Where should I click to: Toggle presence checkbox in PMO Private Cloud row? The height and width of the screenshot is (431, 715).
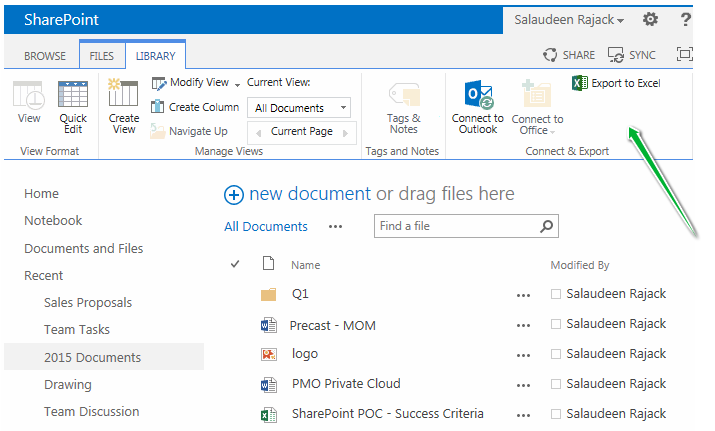pos(555,384)
